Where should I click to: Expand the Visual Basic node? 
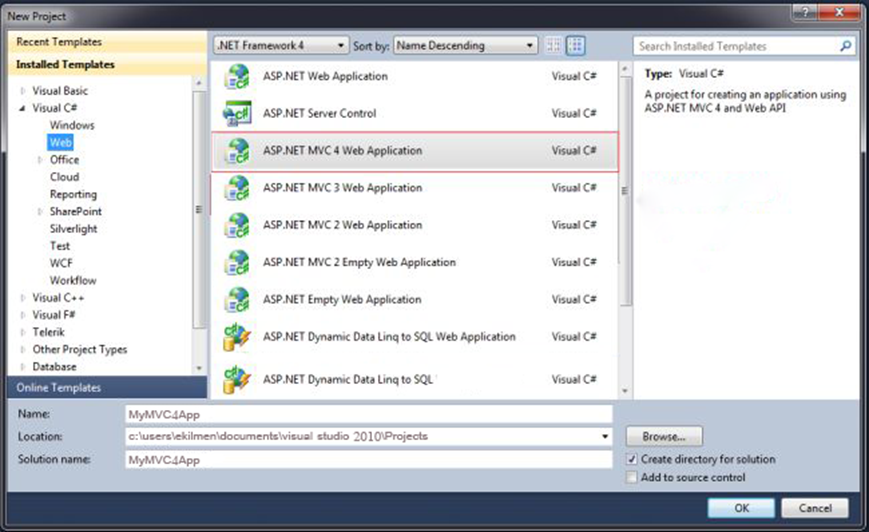[23, 91]
